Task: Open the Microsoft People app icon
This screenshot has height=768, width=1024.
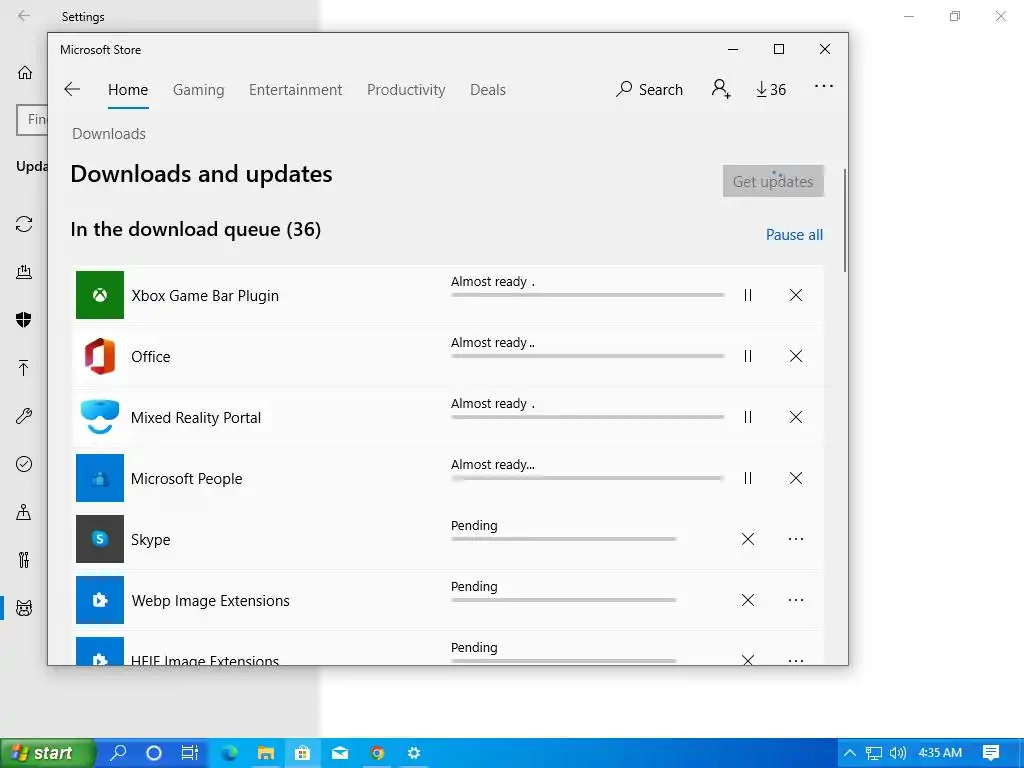Action: pos(100,478)
